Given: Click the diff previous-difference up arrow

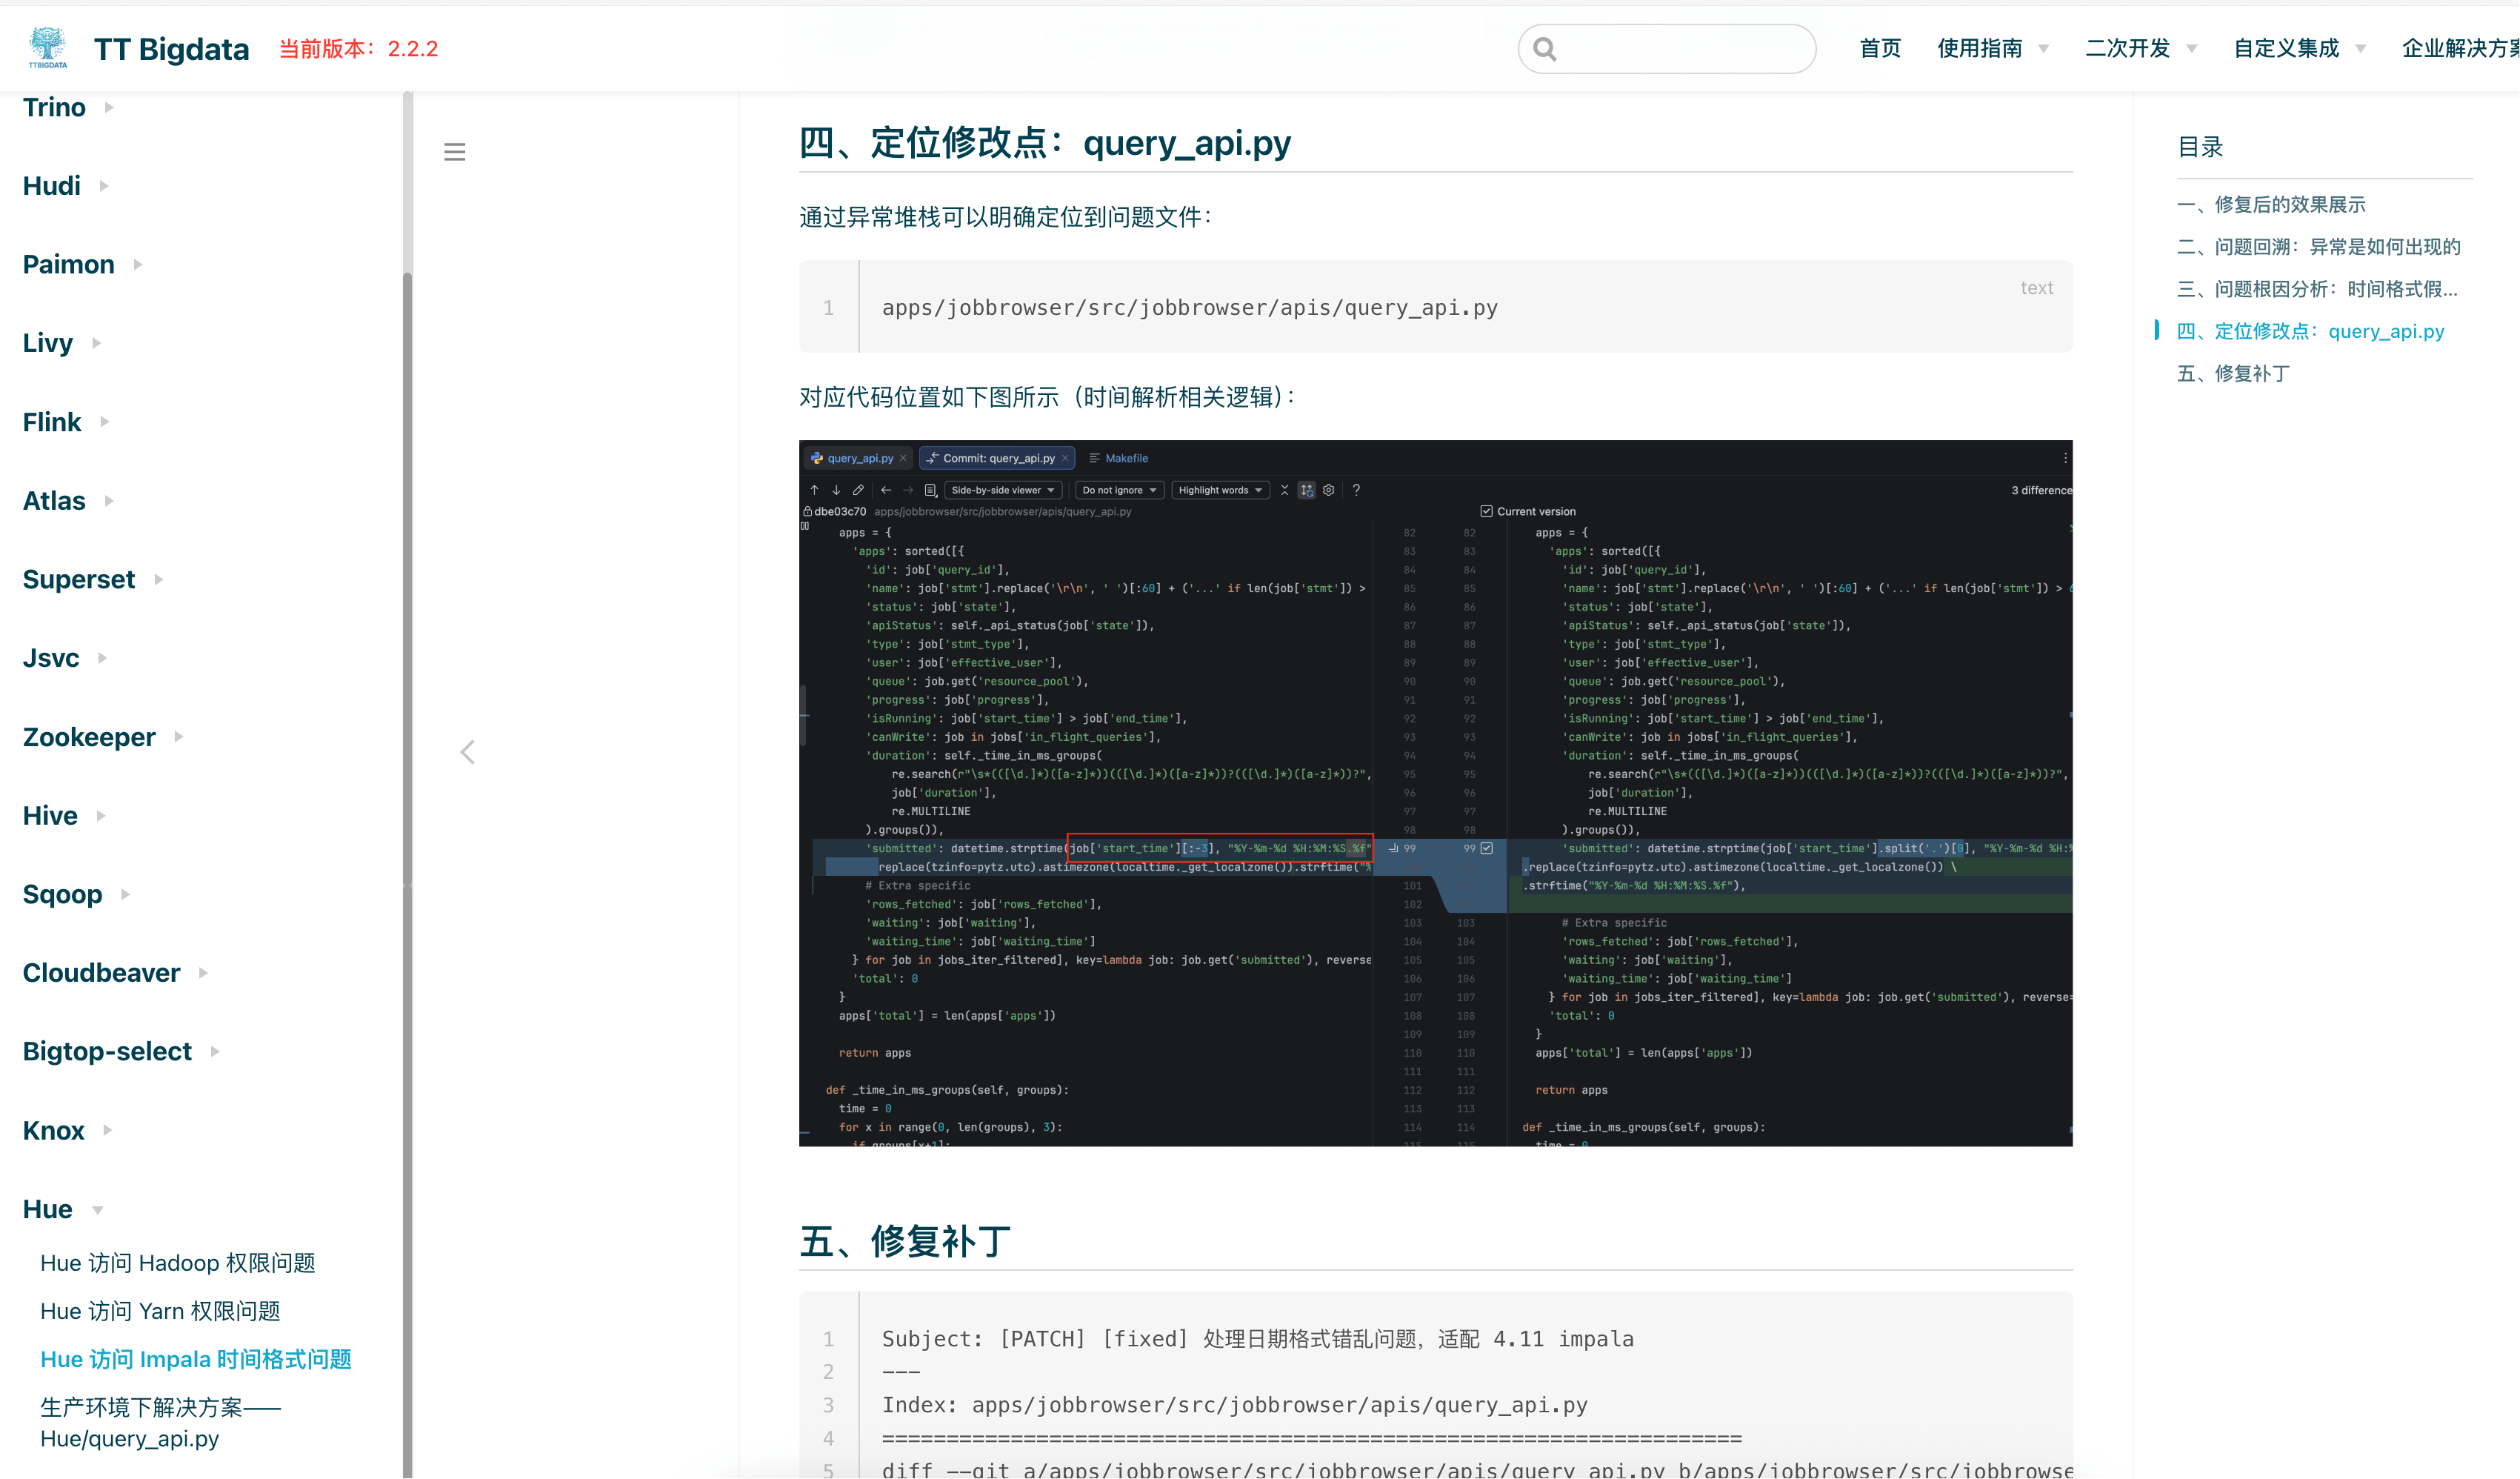Looking at the screenshot, I should coord(814,490).
